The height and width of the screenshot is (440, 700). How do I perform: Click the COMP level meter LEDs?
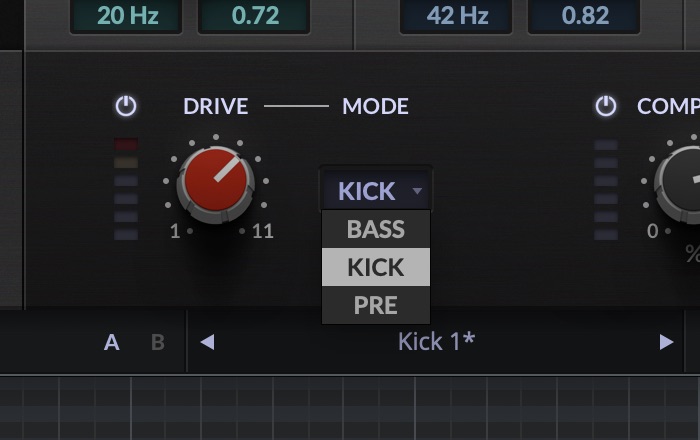pyautogui.click(x=606, y=189)
